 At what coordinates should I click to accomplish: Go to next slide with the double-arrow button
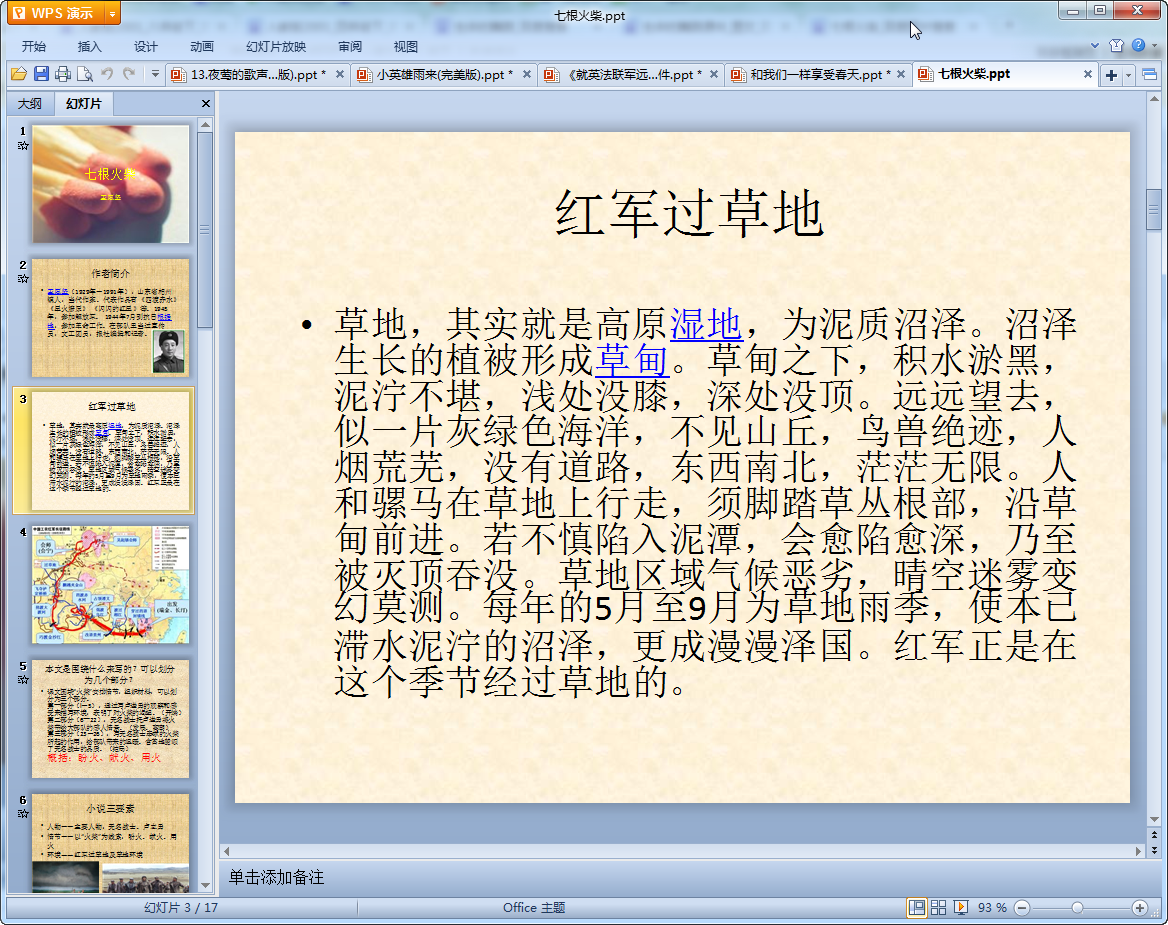click(x=1154, y=850)
